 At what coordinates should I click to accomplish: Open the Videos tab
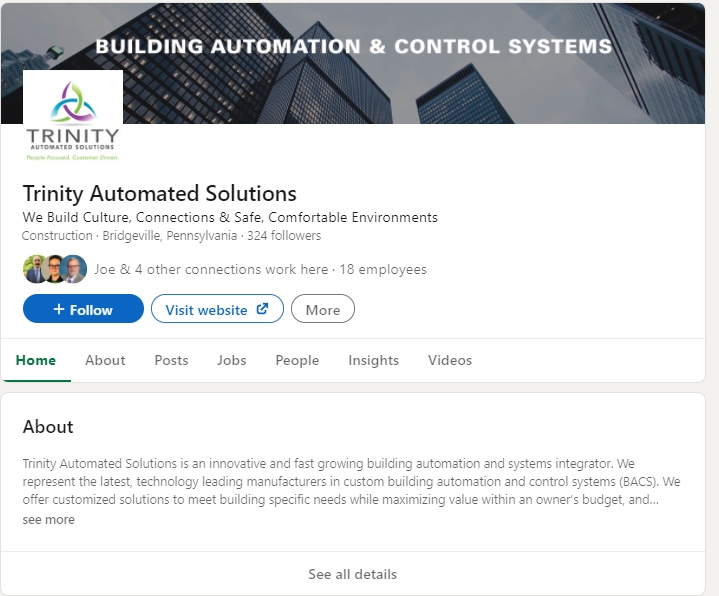(x=450, y=360)
